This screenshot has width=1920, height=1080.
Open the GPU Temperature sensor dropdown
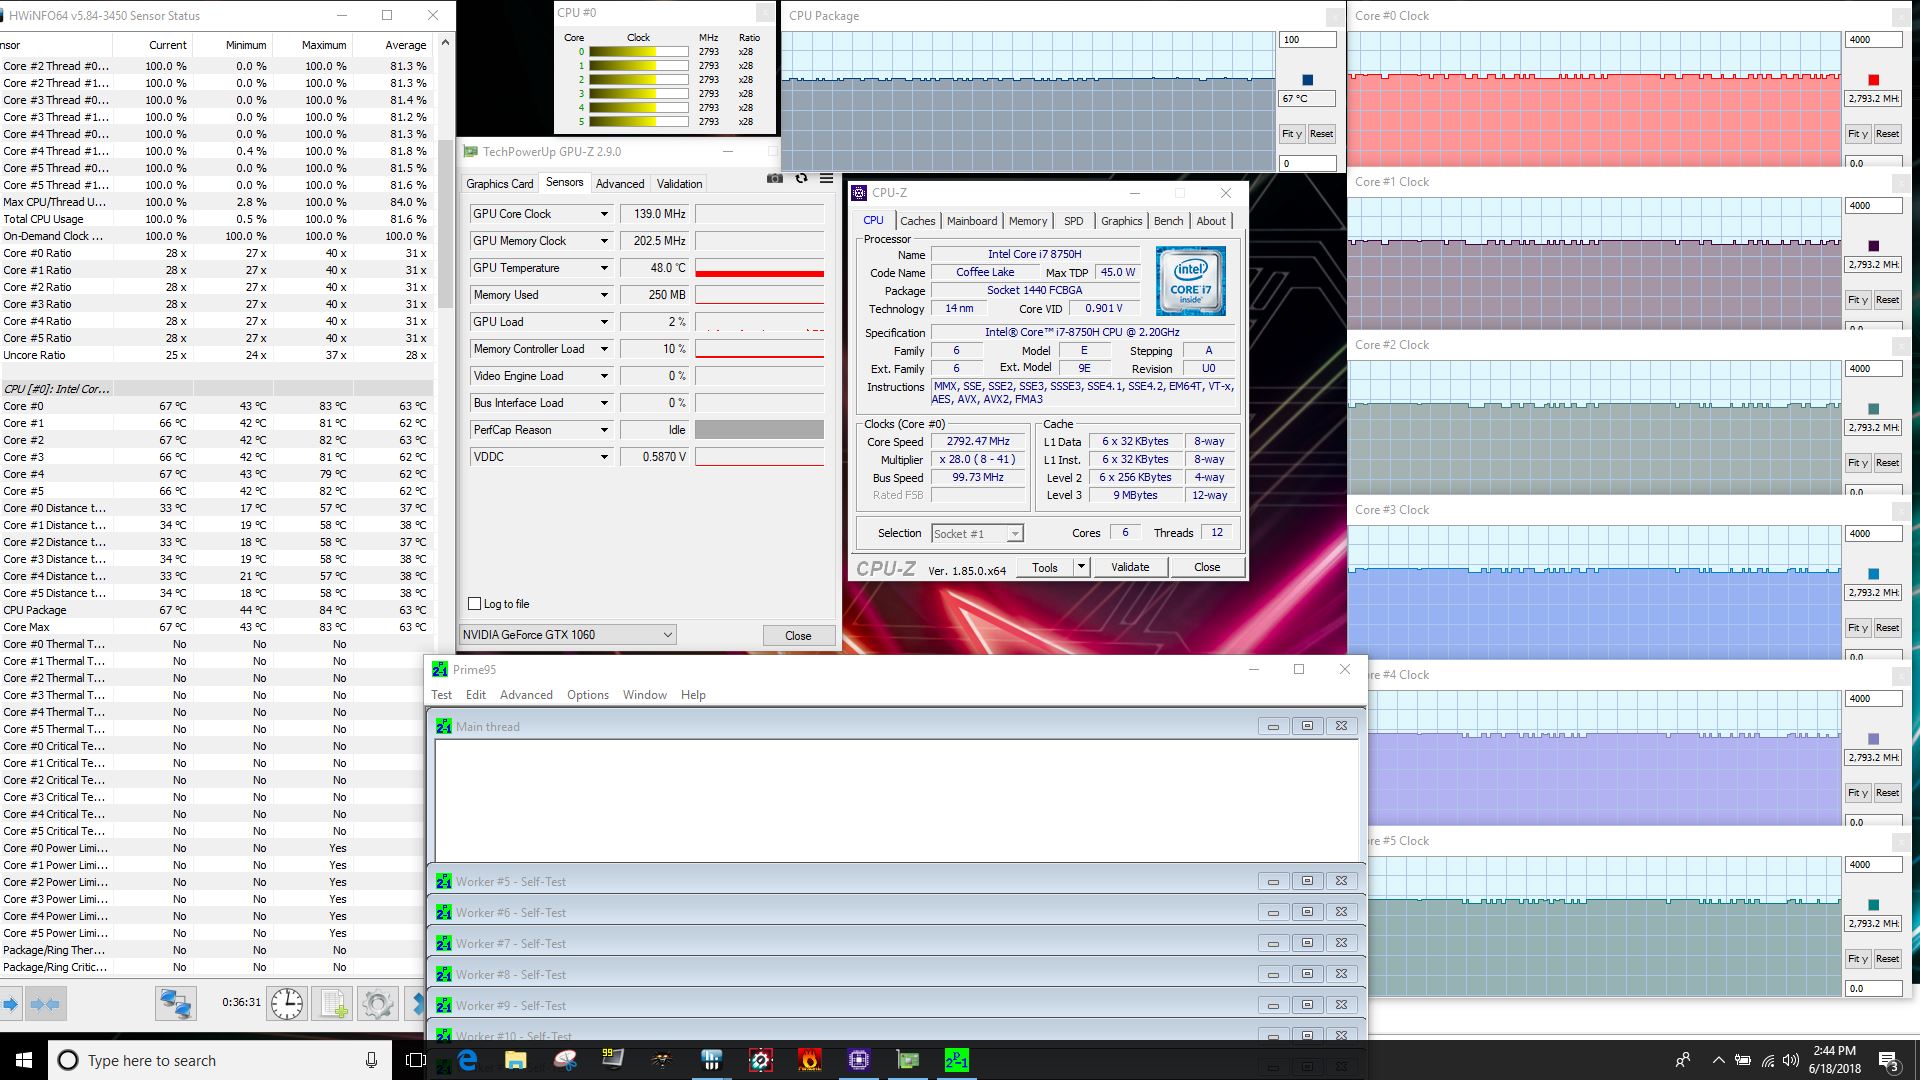[x=604, y=268]
